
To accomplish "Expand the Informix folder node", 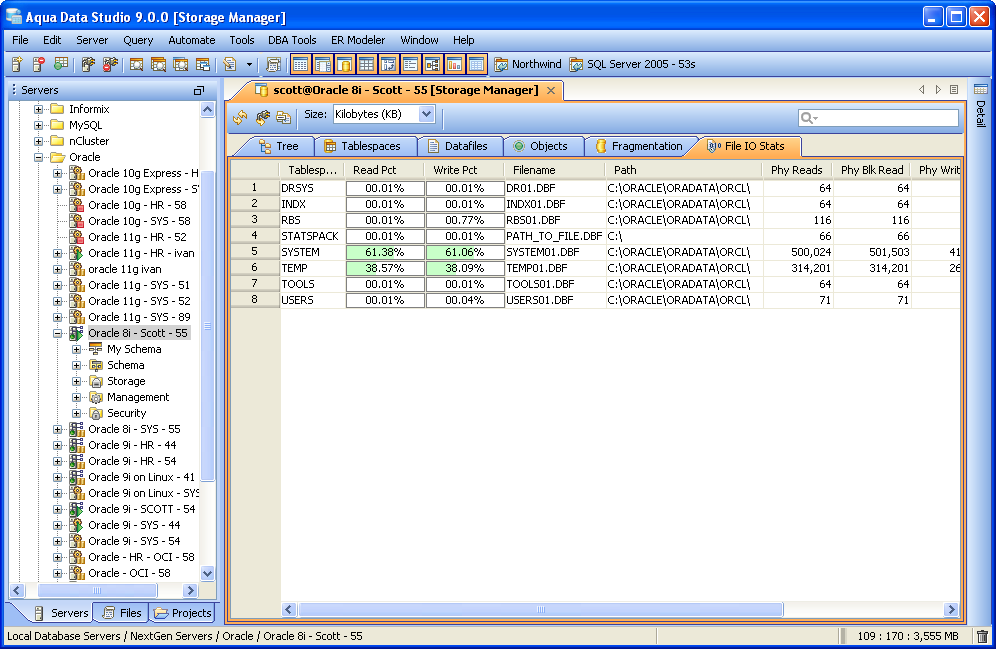I will [38, 109].
